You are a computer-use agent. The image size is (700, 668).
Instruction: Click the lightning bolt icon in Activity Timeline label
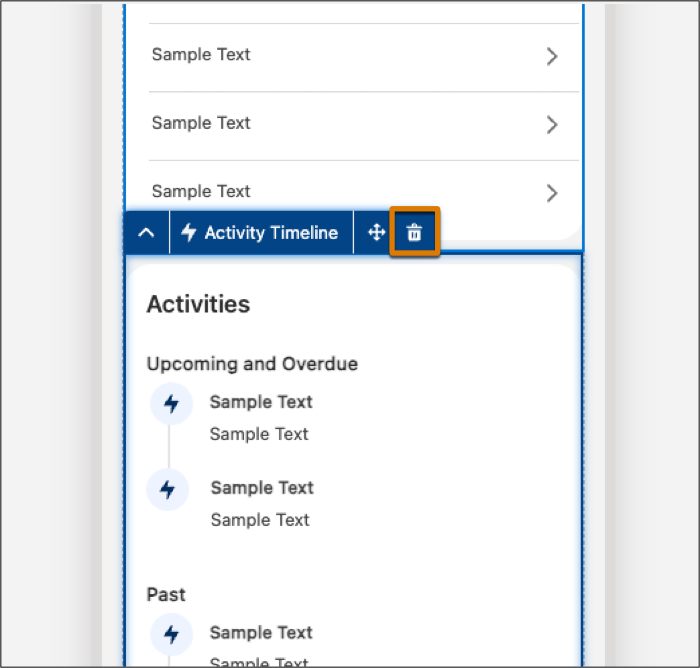point(188,232)
